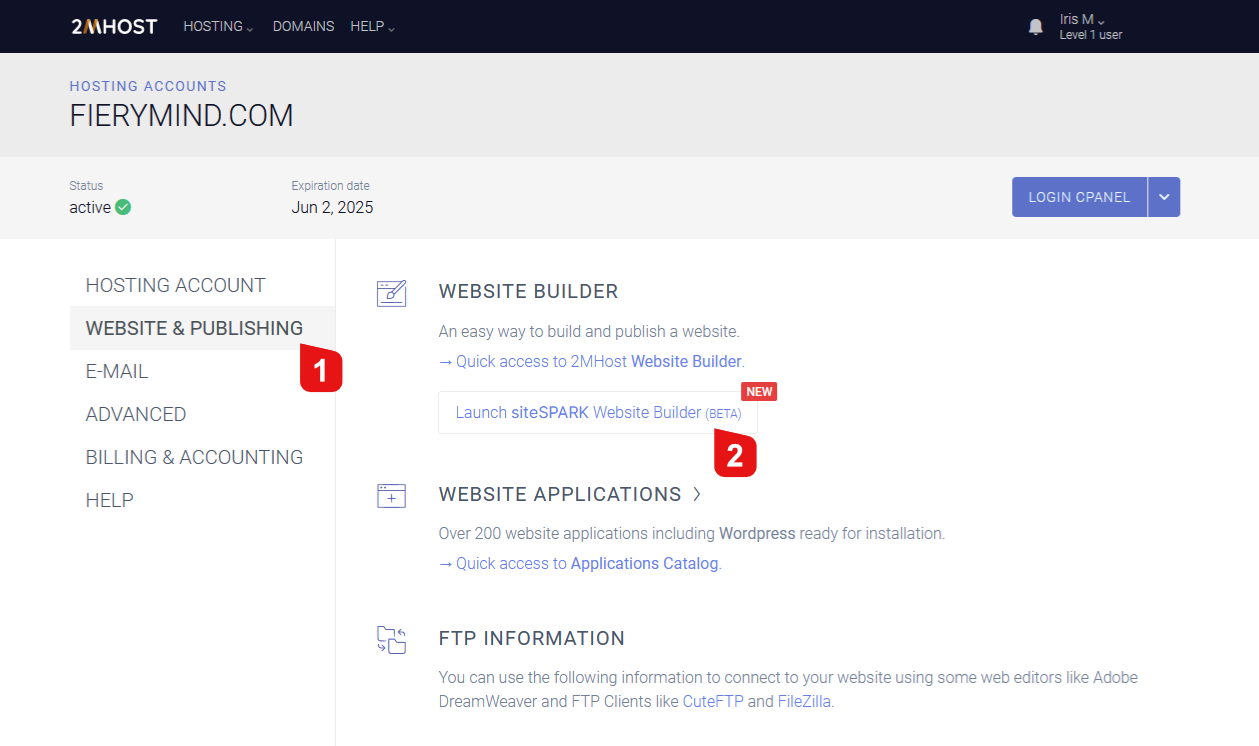Expand the Help menu in navbar

click(x=372, y=27)
